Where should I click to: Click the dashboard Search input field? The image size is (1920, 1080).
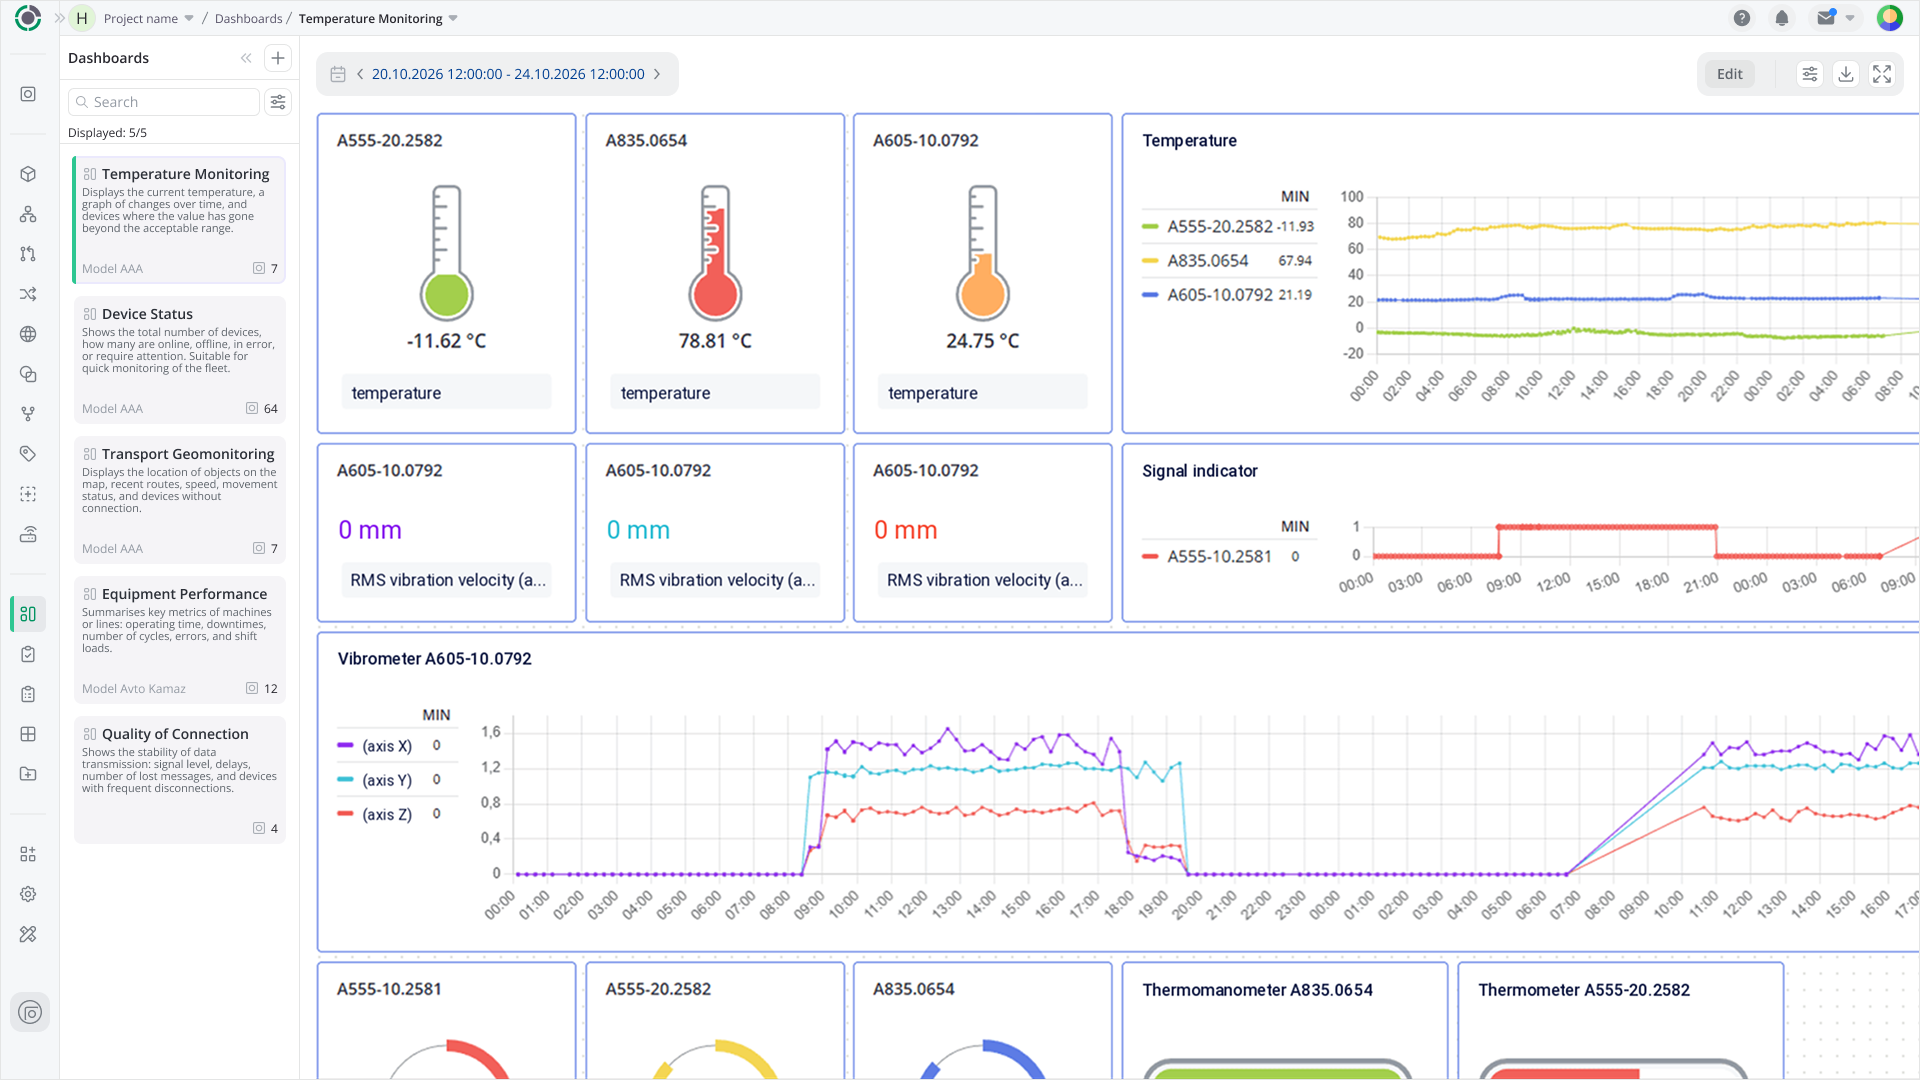tap(164, 102)
